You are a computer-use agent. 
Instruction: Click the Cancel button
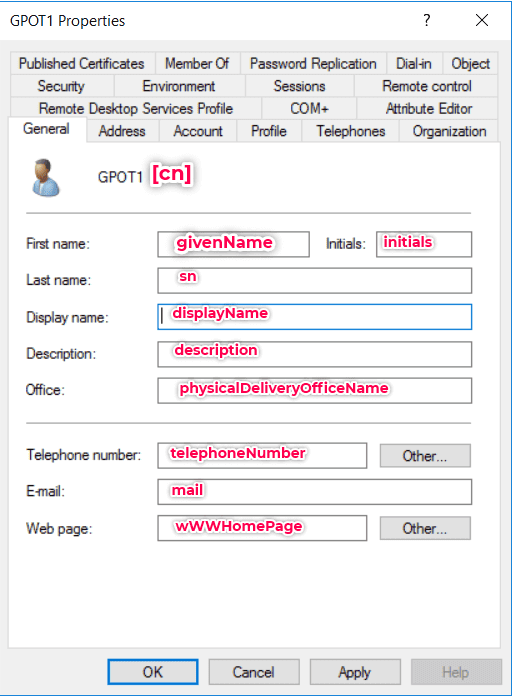pyautogui.click(x=254, y=672)
